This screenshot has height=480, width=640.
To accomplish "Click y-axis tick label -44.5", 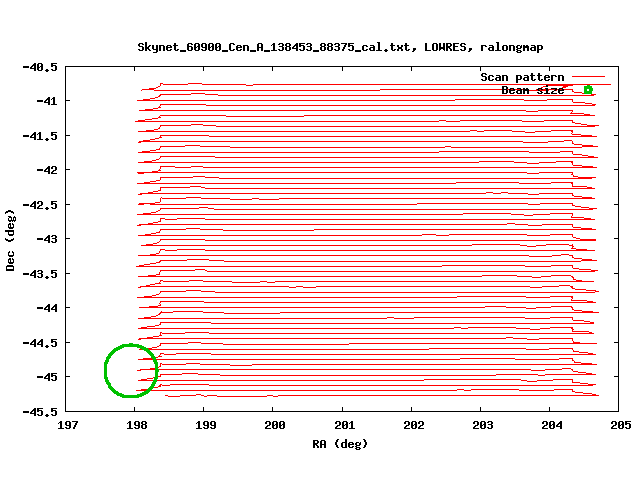I will 40,343.
